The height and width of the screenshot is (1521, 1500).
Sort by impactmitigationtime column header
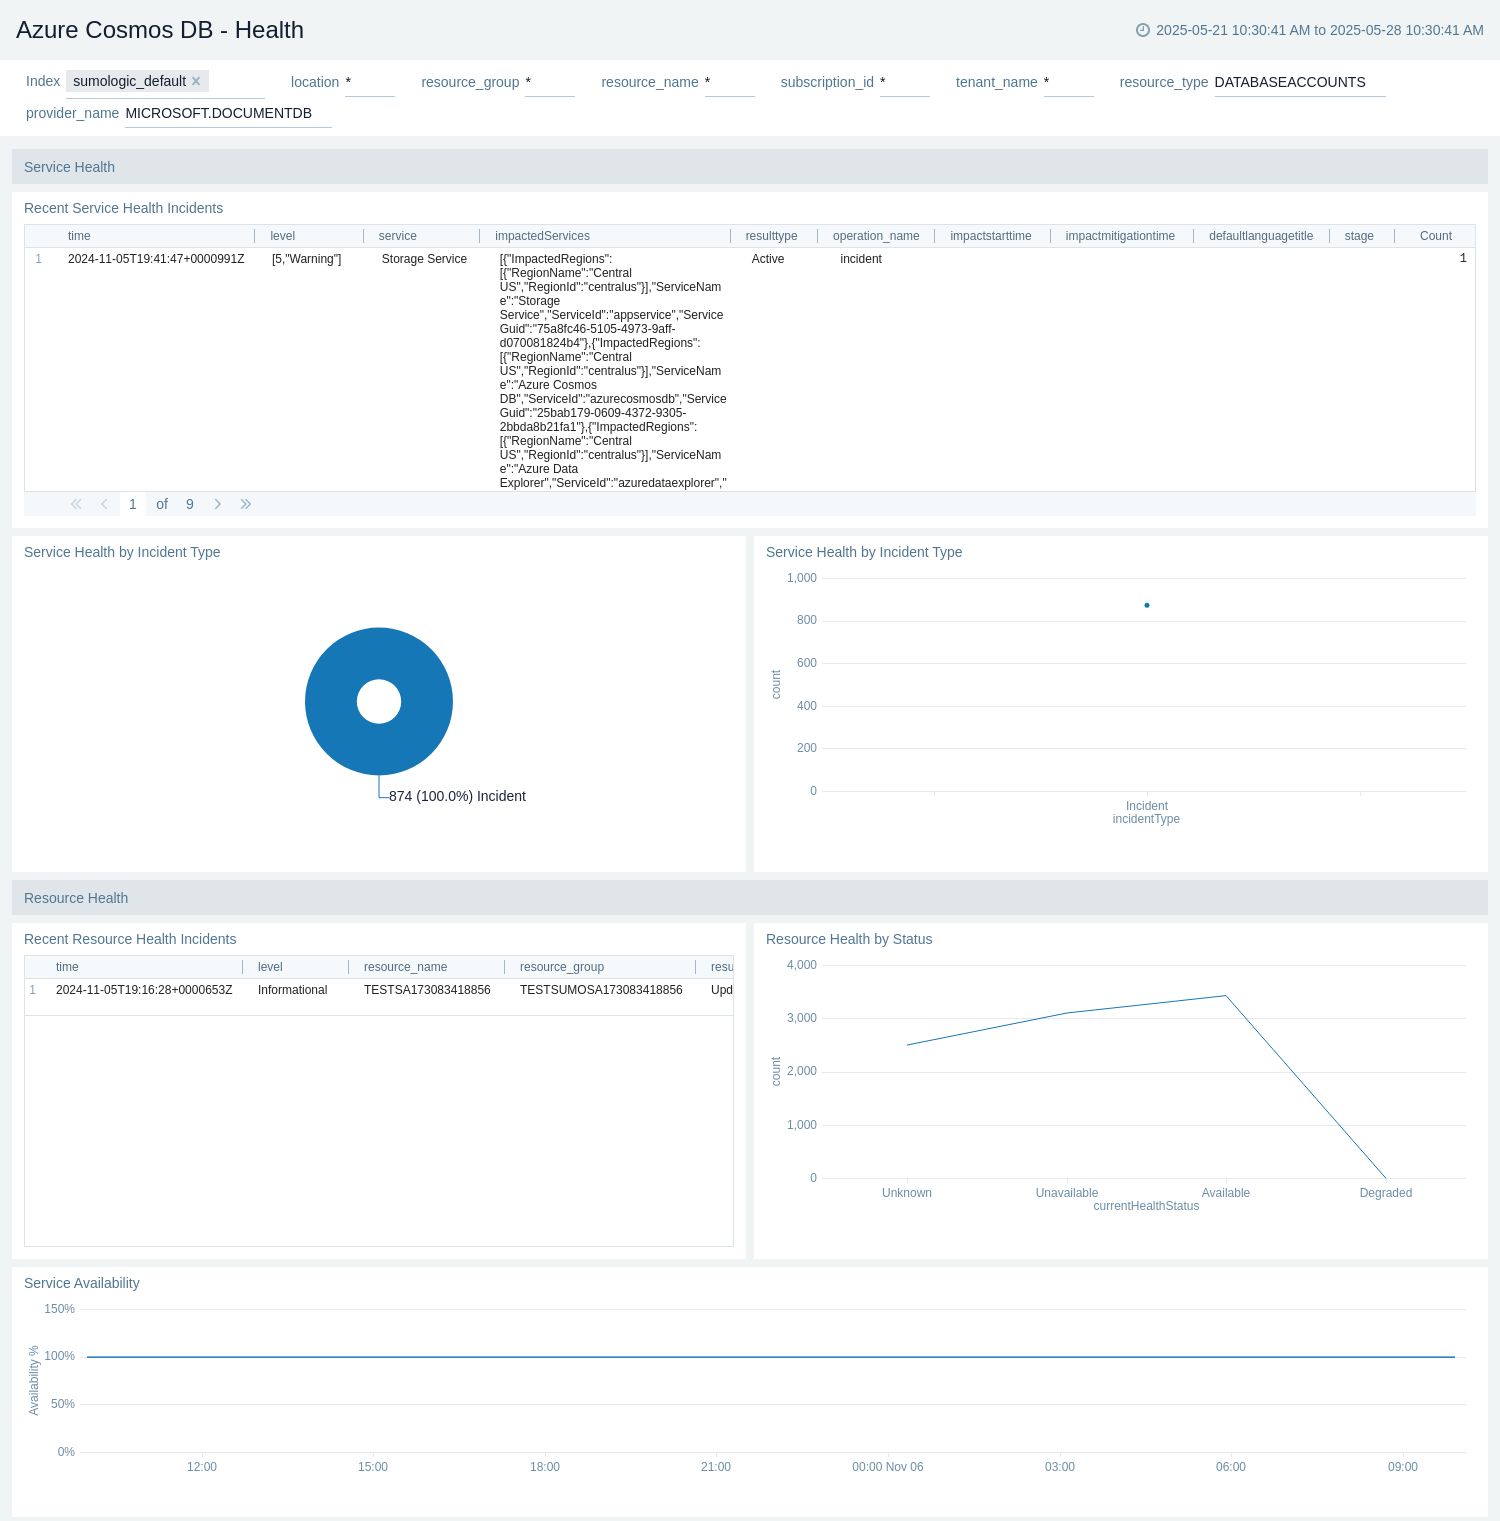[1120, 236]
